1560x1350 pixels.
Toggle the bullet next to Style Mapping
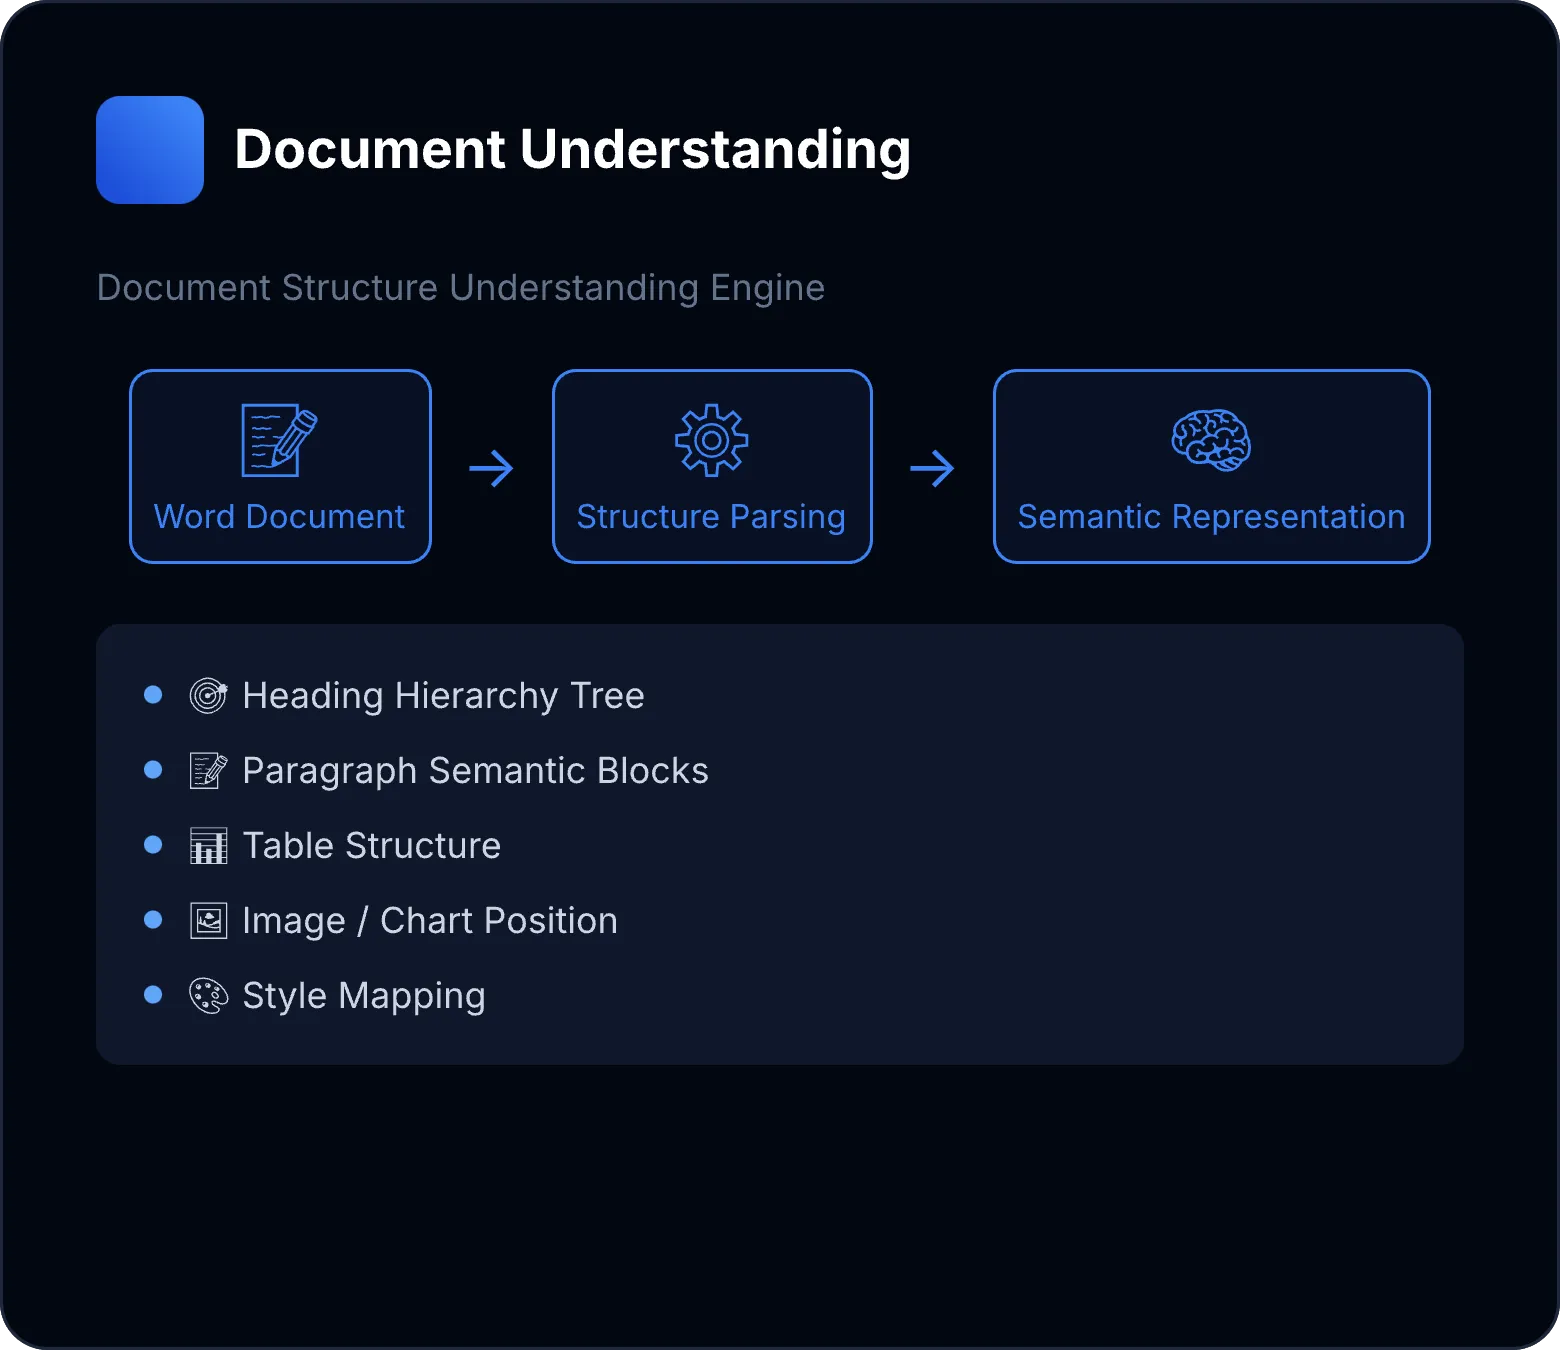tap(153, 994)
